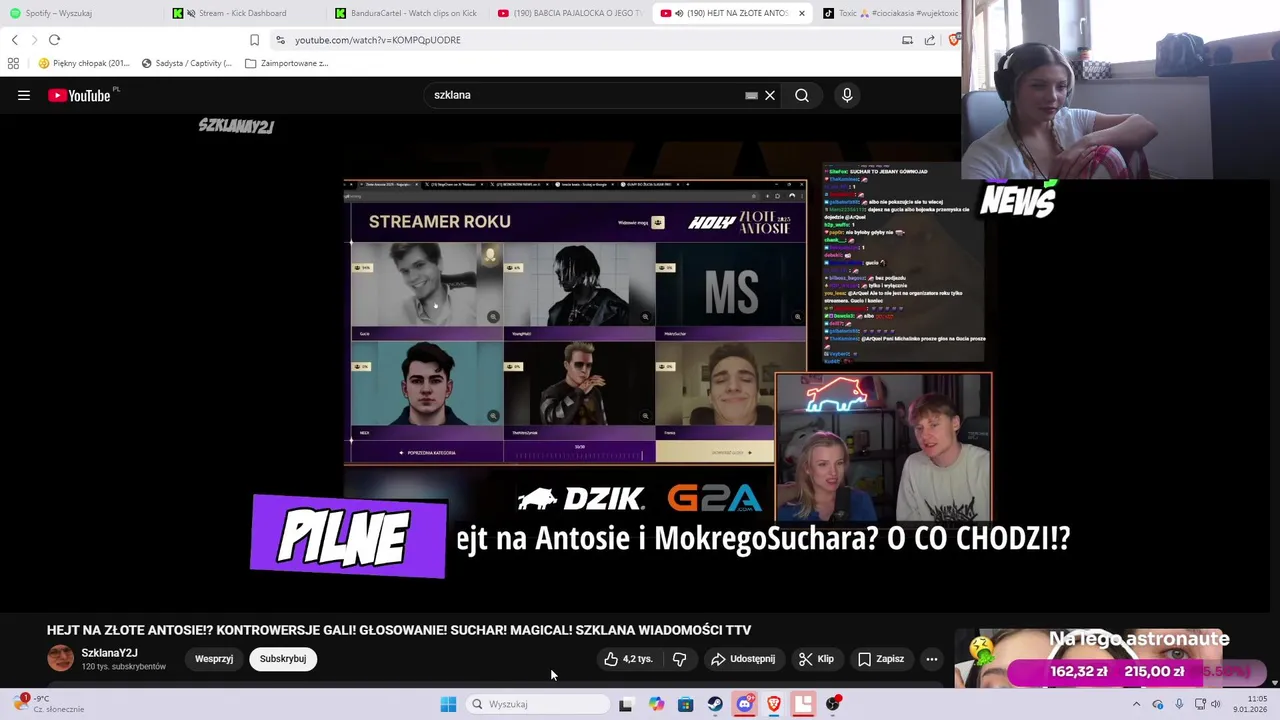1280x720 pixels.
Task: Click the video title text
Action: (399, 630)
